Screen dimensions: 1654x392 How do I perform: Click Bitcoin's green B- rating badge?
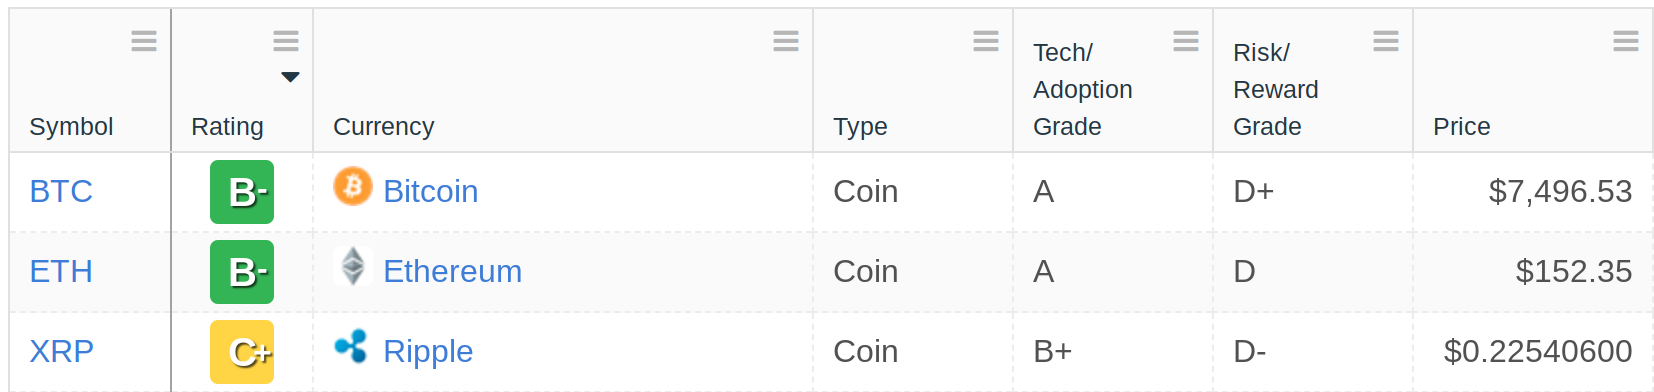(x=242, y=192)
